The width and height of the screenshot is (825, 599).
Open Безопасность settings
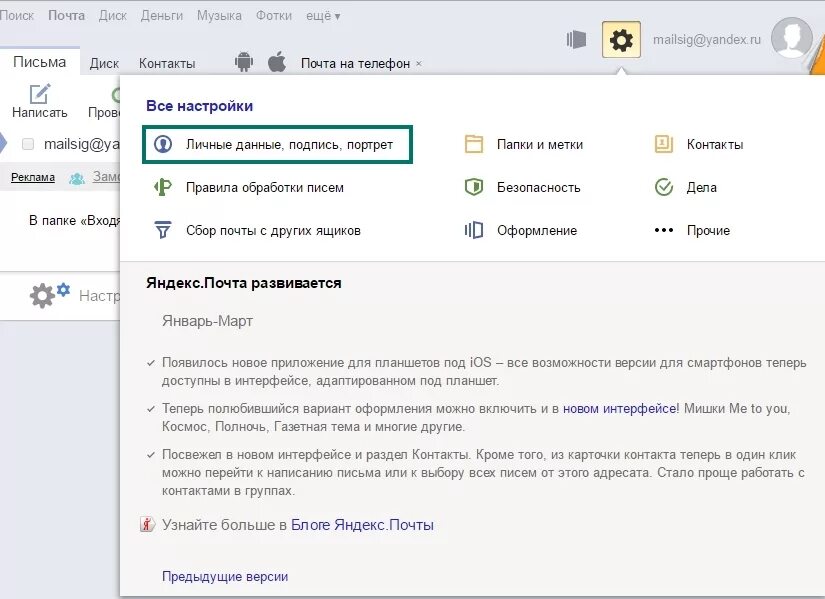click(538, 187)
